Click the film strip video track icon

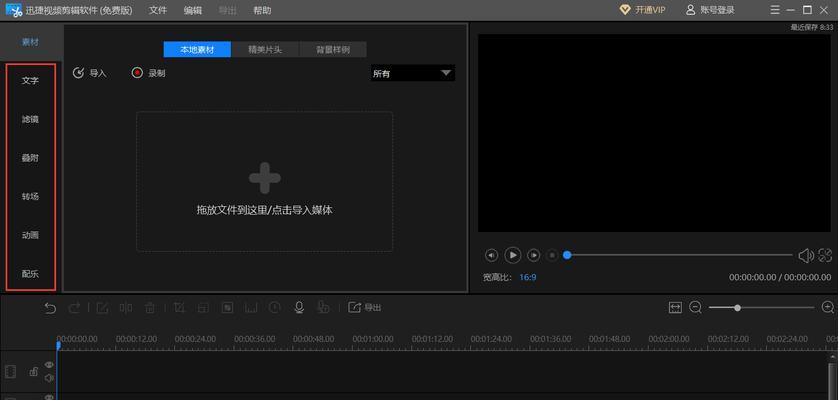click(x=11, y=372)
